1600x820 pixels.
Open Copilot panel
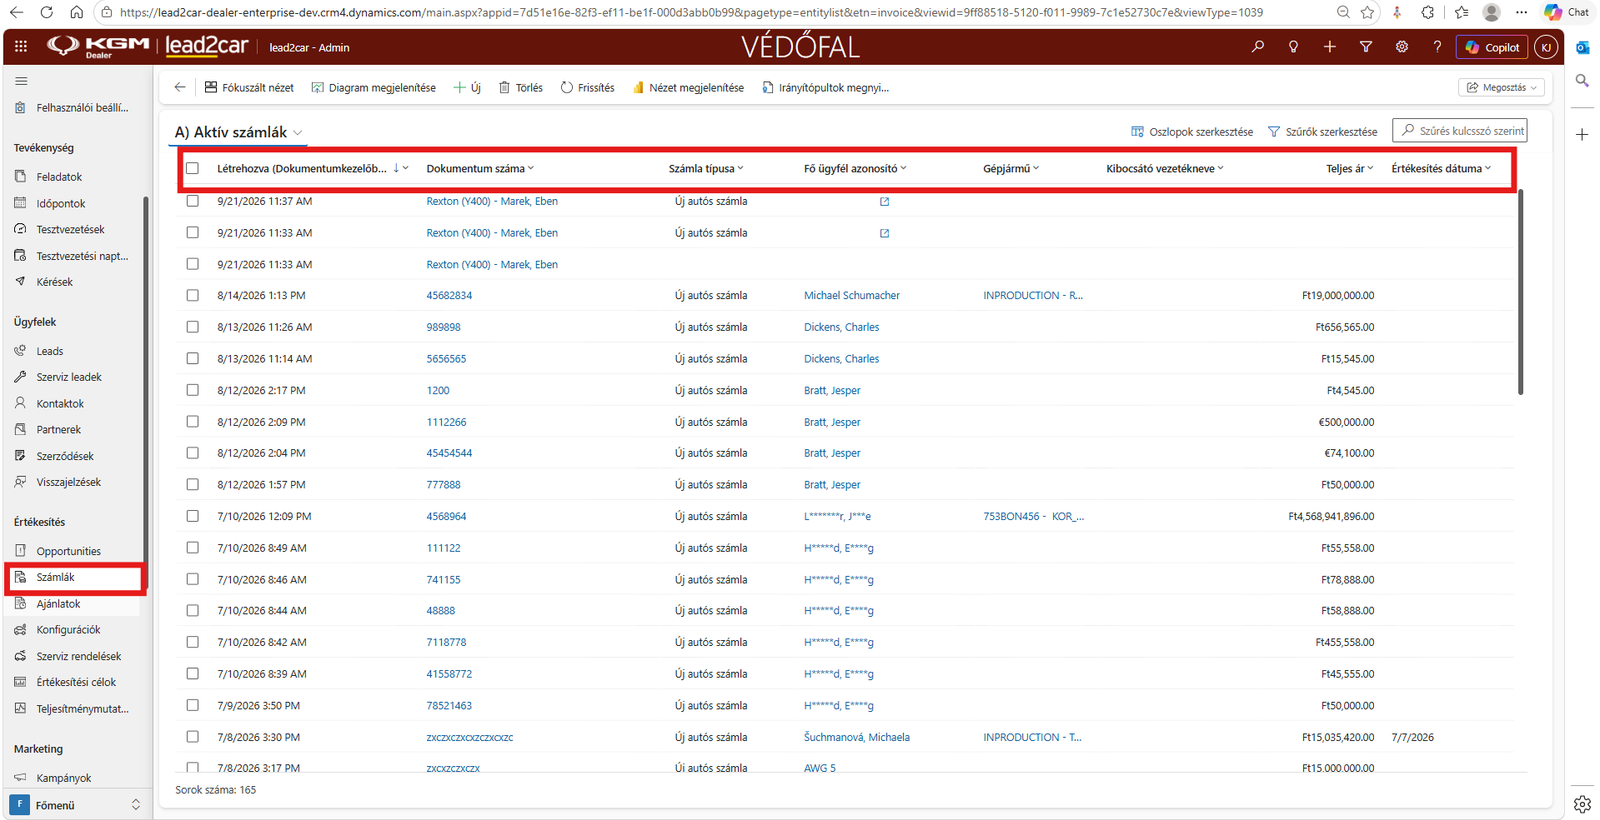coord(1492,47)
